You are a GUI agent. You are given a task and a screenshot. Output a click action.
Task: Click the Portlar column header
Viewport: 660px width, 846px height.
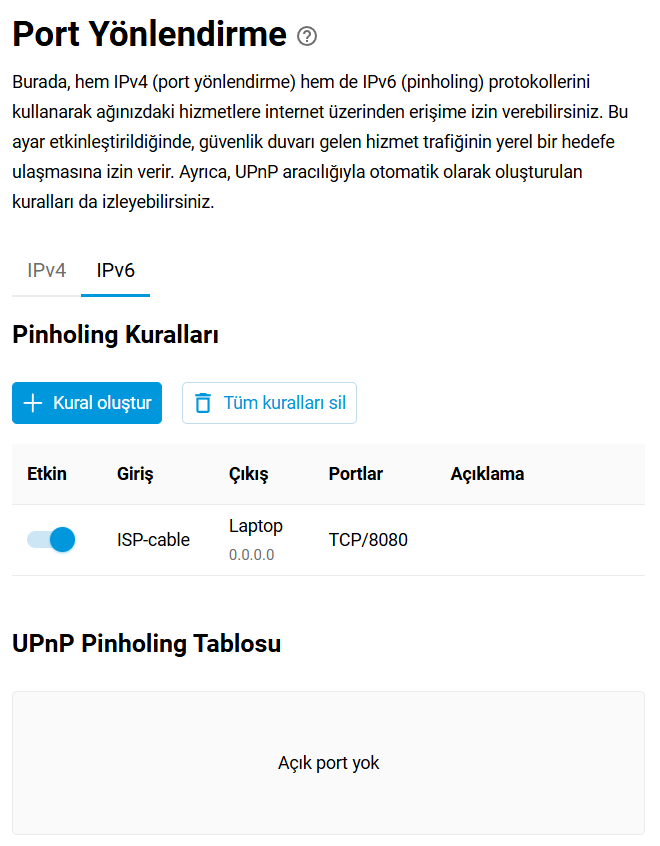click(355, 474)
